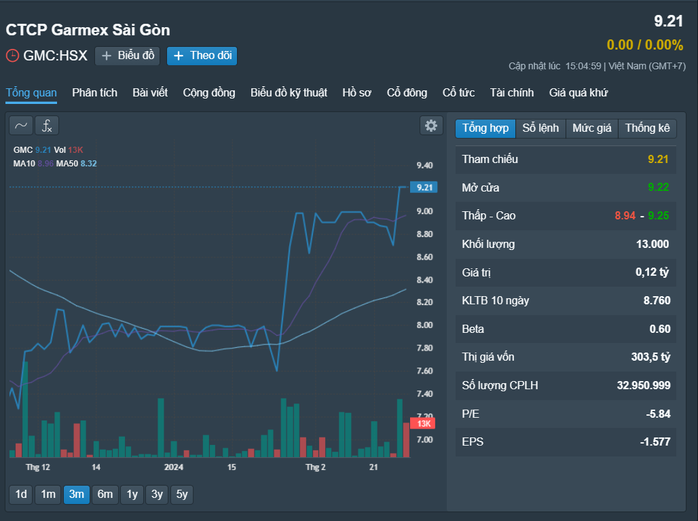Click the Tham chiếu value 9.21
Screen dimensions: 698x521
click(658, 159)
